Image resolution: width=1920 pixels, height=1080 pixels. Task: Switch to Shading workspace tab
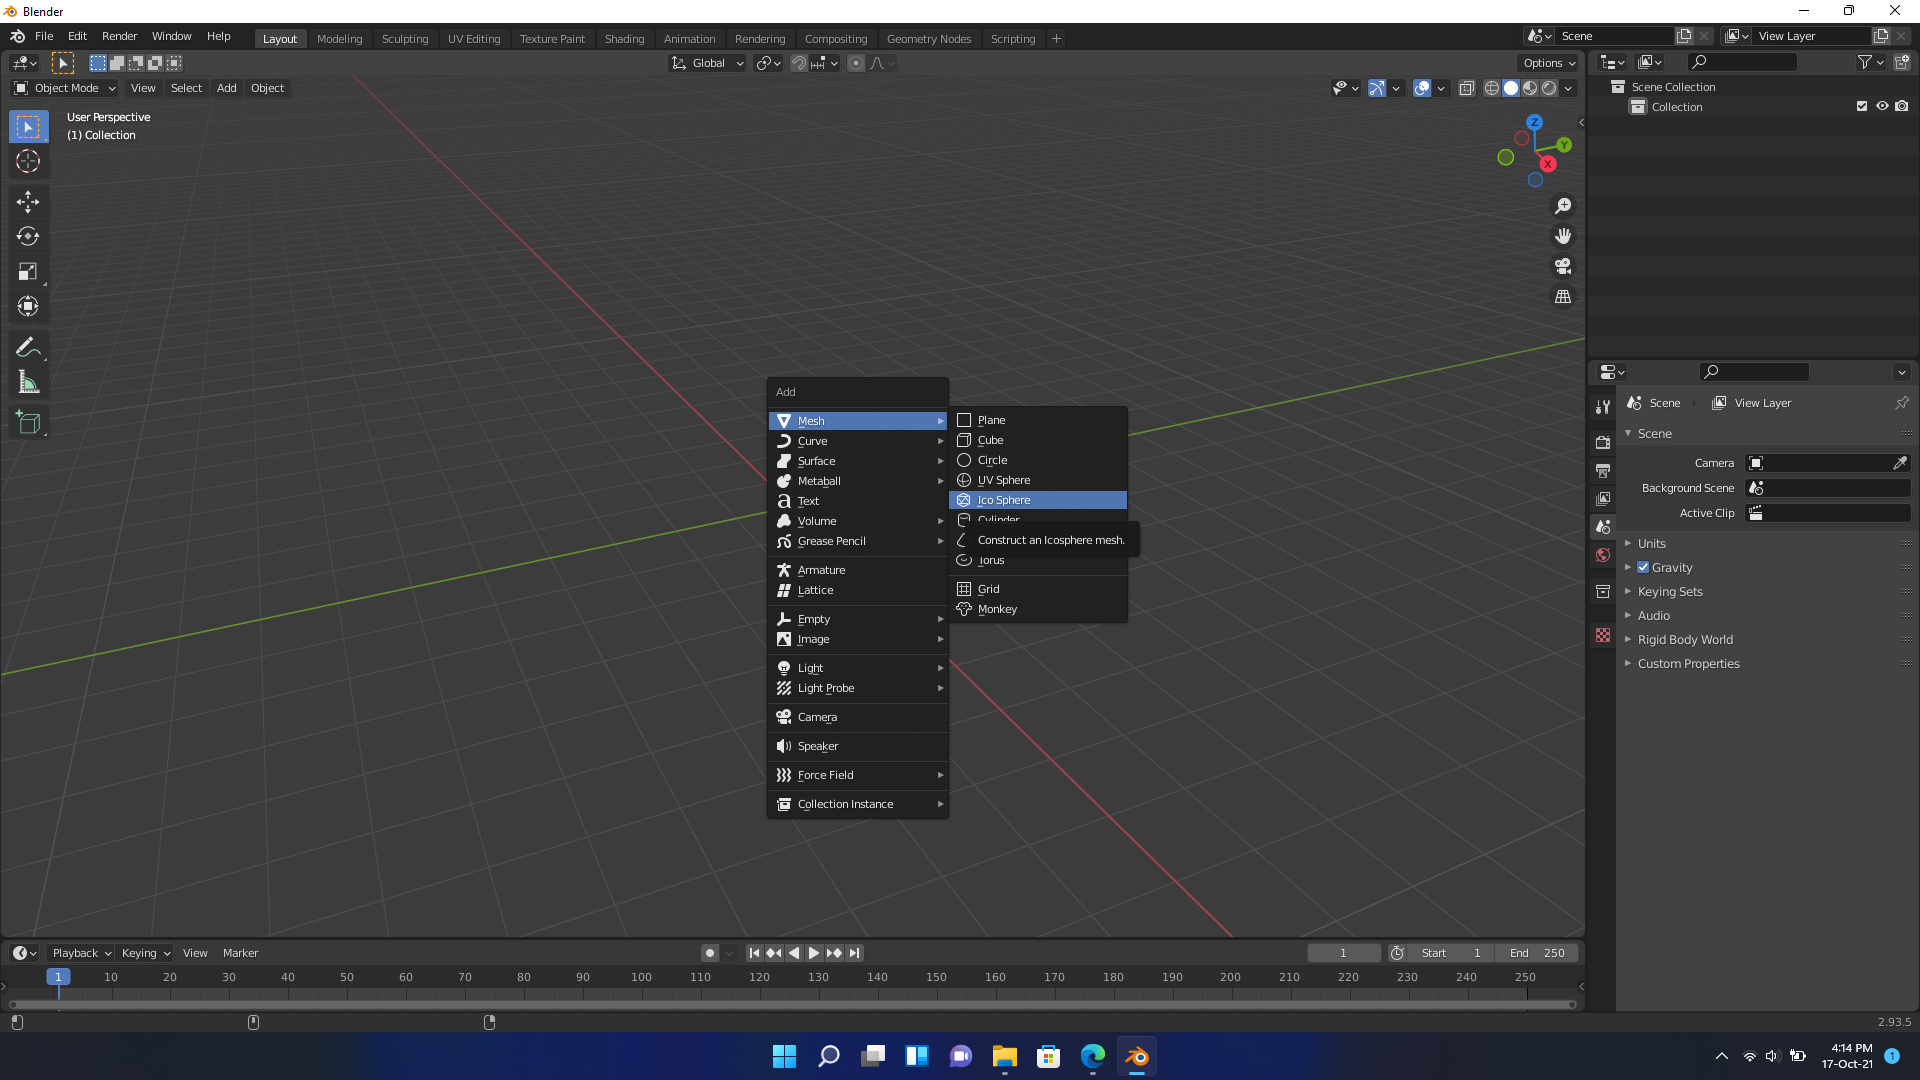[x=624, y=38]
